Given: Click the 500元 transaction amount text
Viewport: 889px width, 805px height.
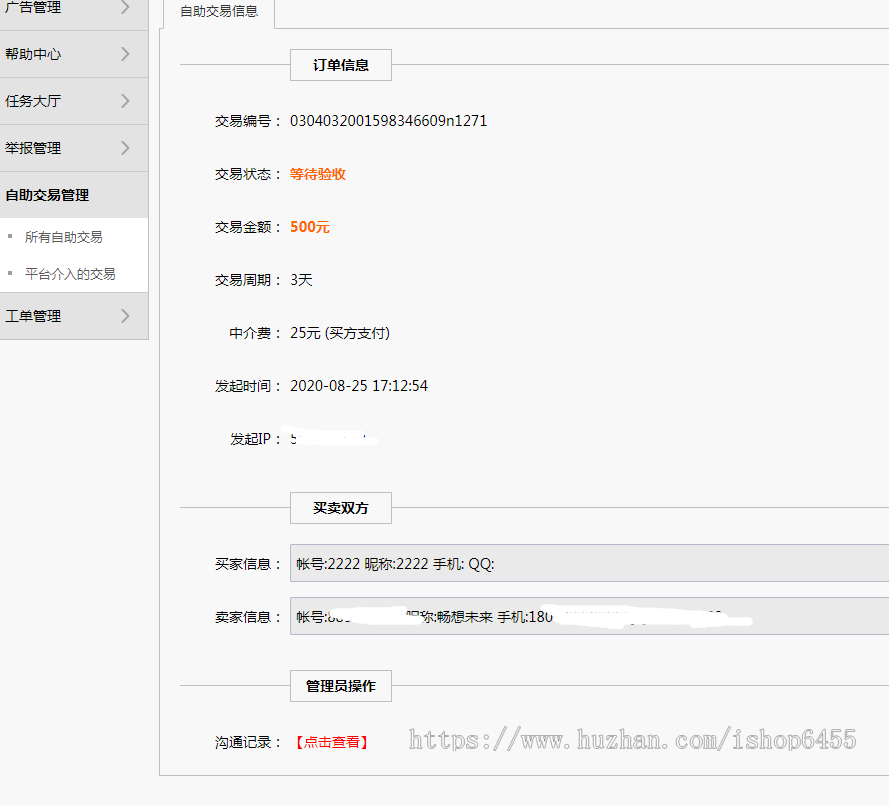Looking at the screenshot, I should click(x=307, y=227).
